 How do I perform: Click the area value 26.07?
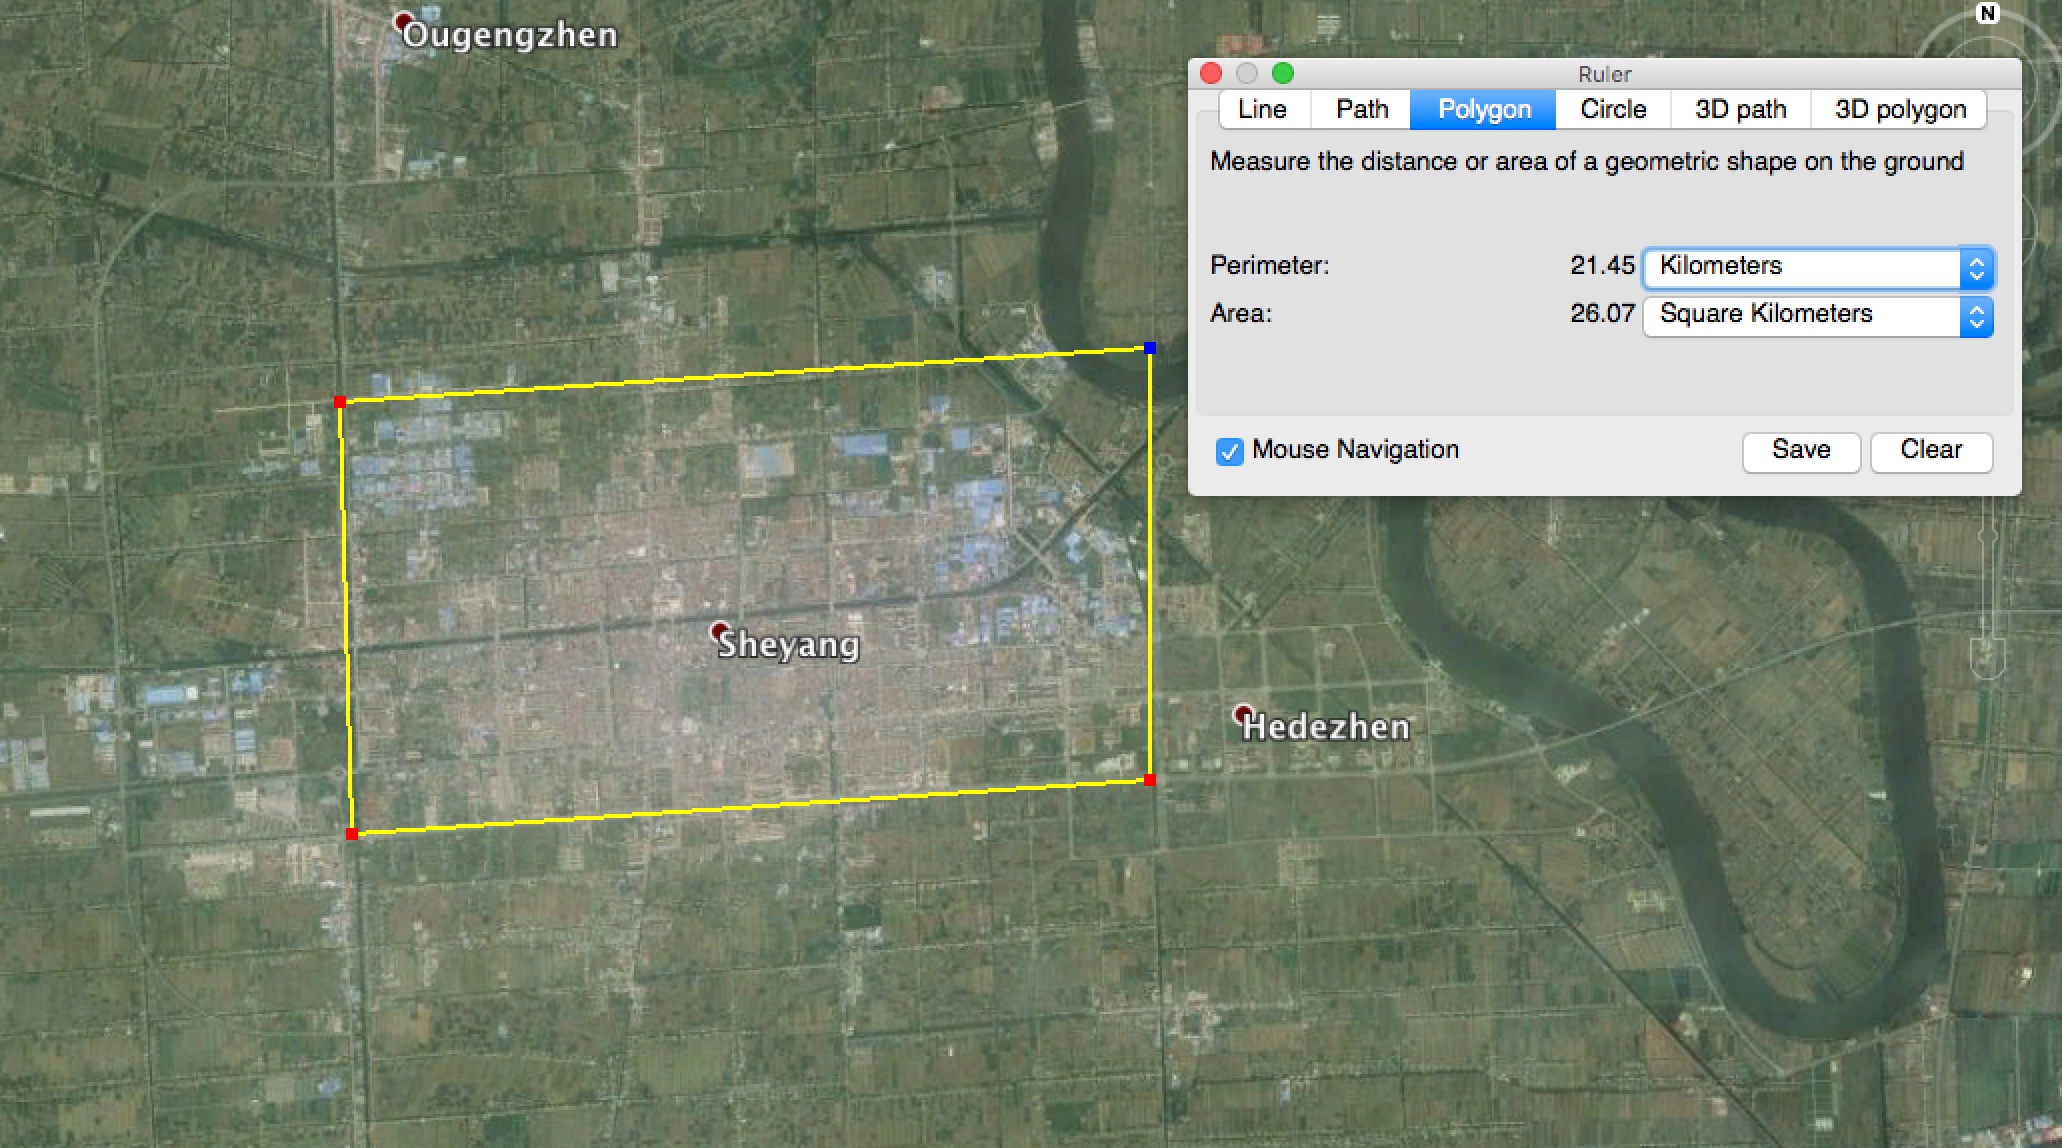[1602, 313]
